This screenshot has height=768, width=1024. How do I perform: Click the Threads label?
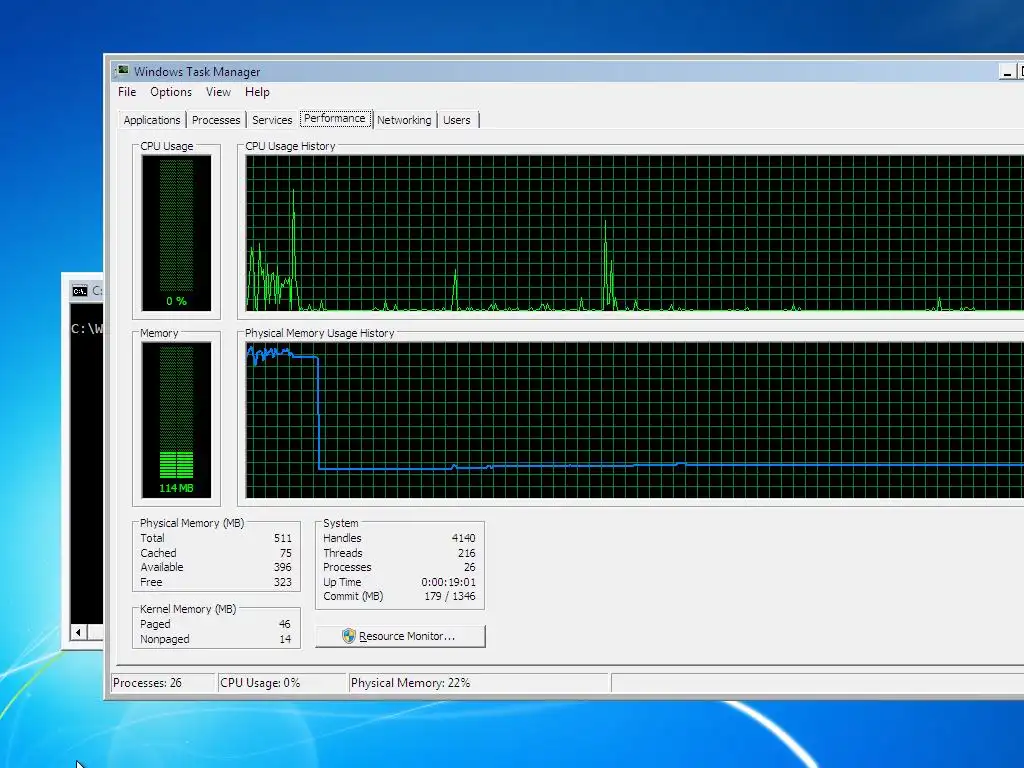343,553
